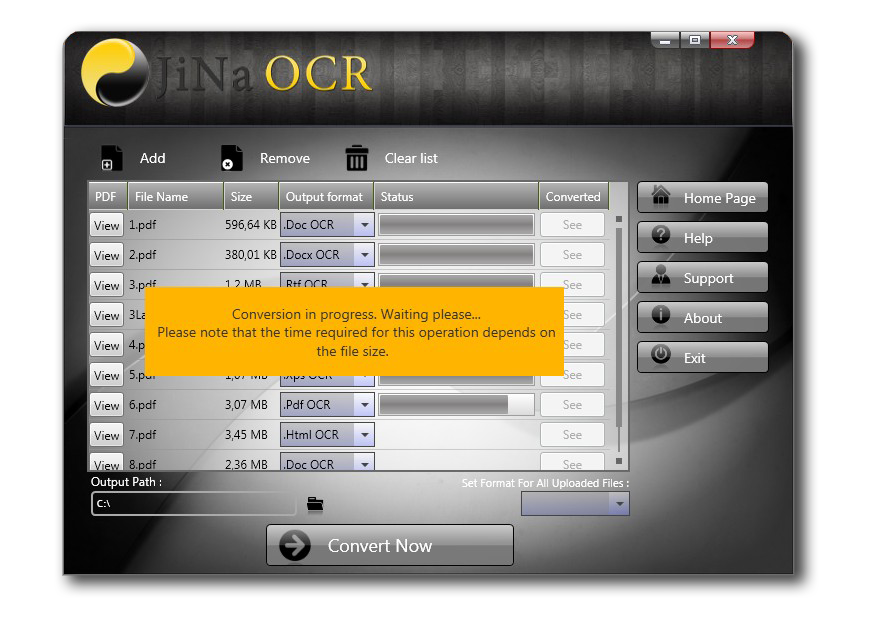The image size is (890, 633).
Task: Click the Output Path text field
Action: coord(194,504)
